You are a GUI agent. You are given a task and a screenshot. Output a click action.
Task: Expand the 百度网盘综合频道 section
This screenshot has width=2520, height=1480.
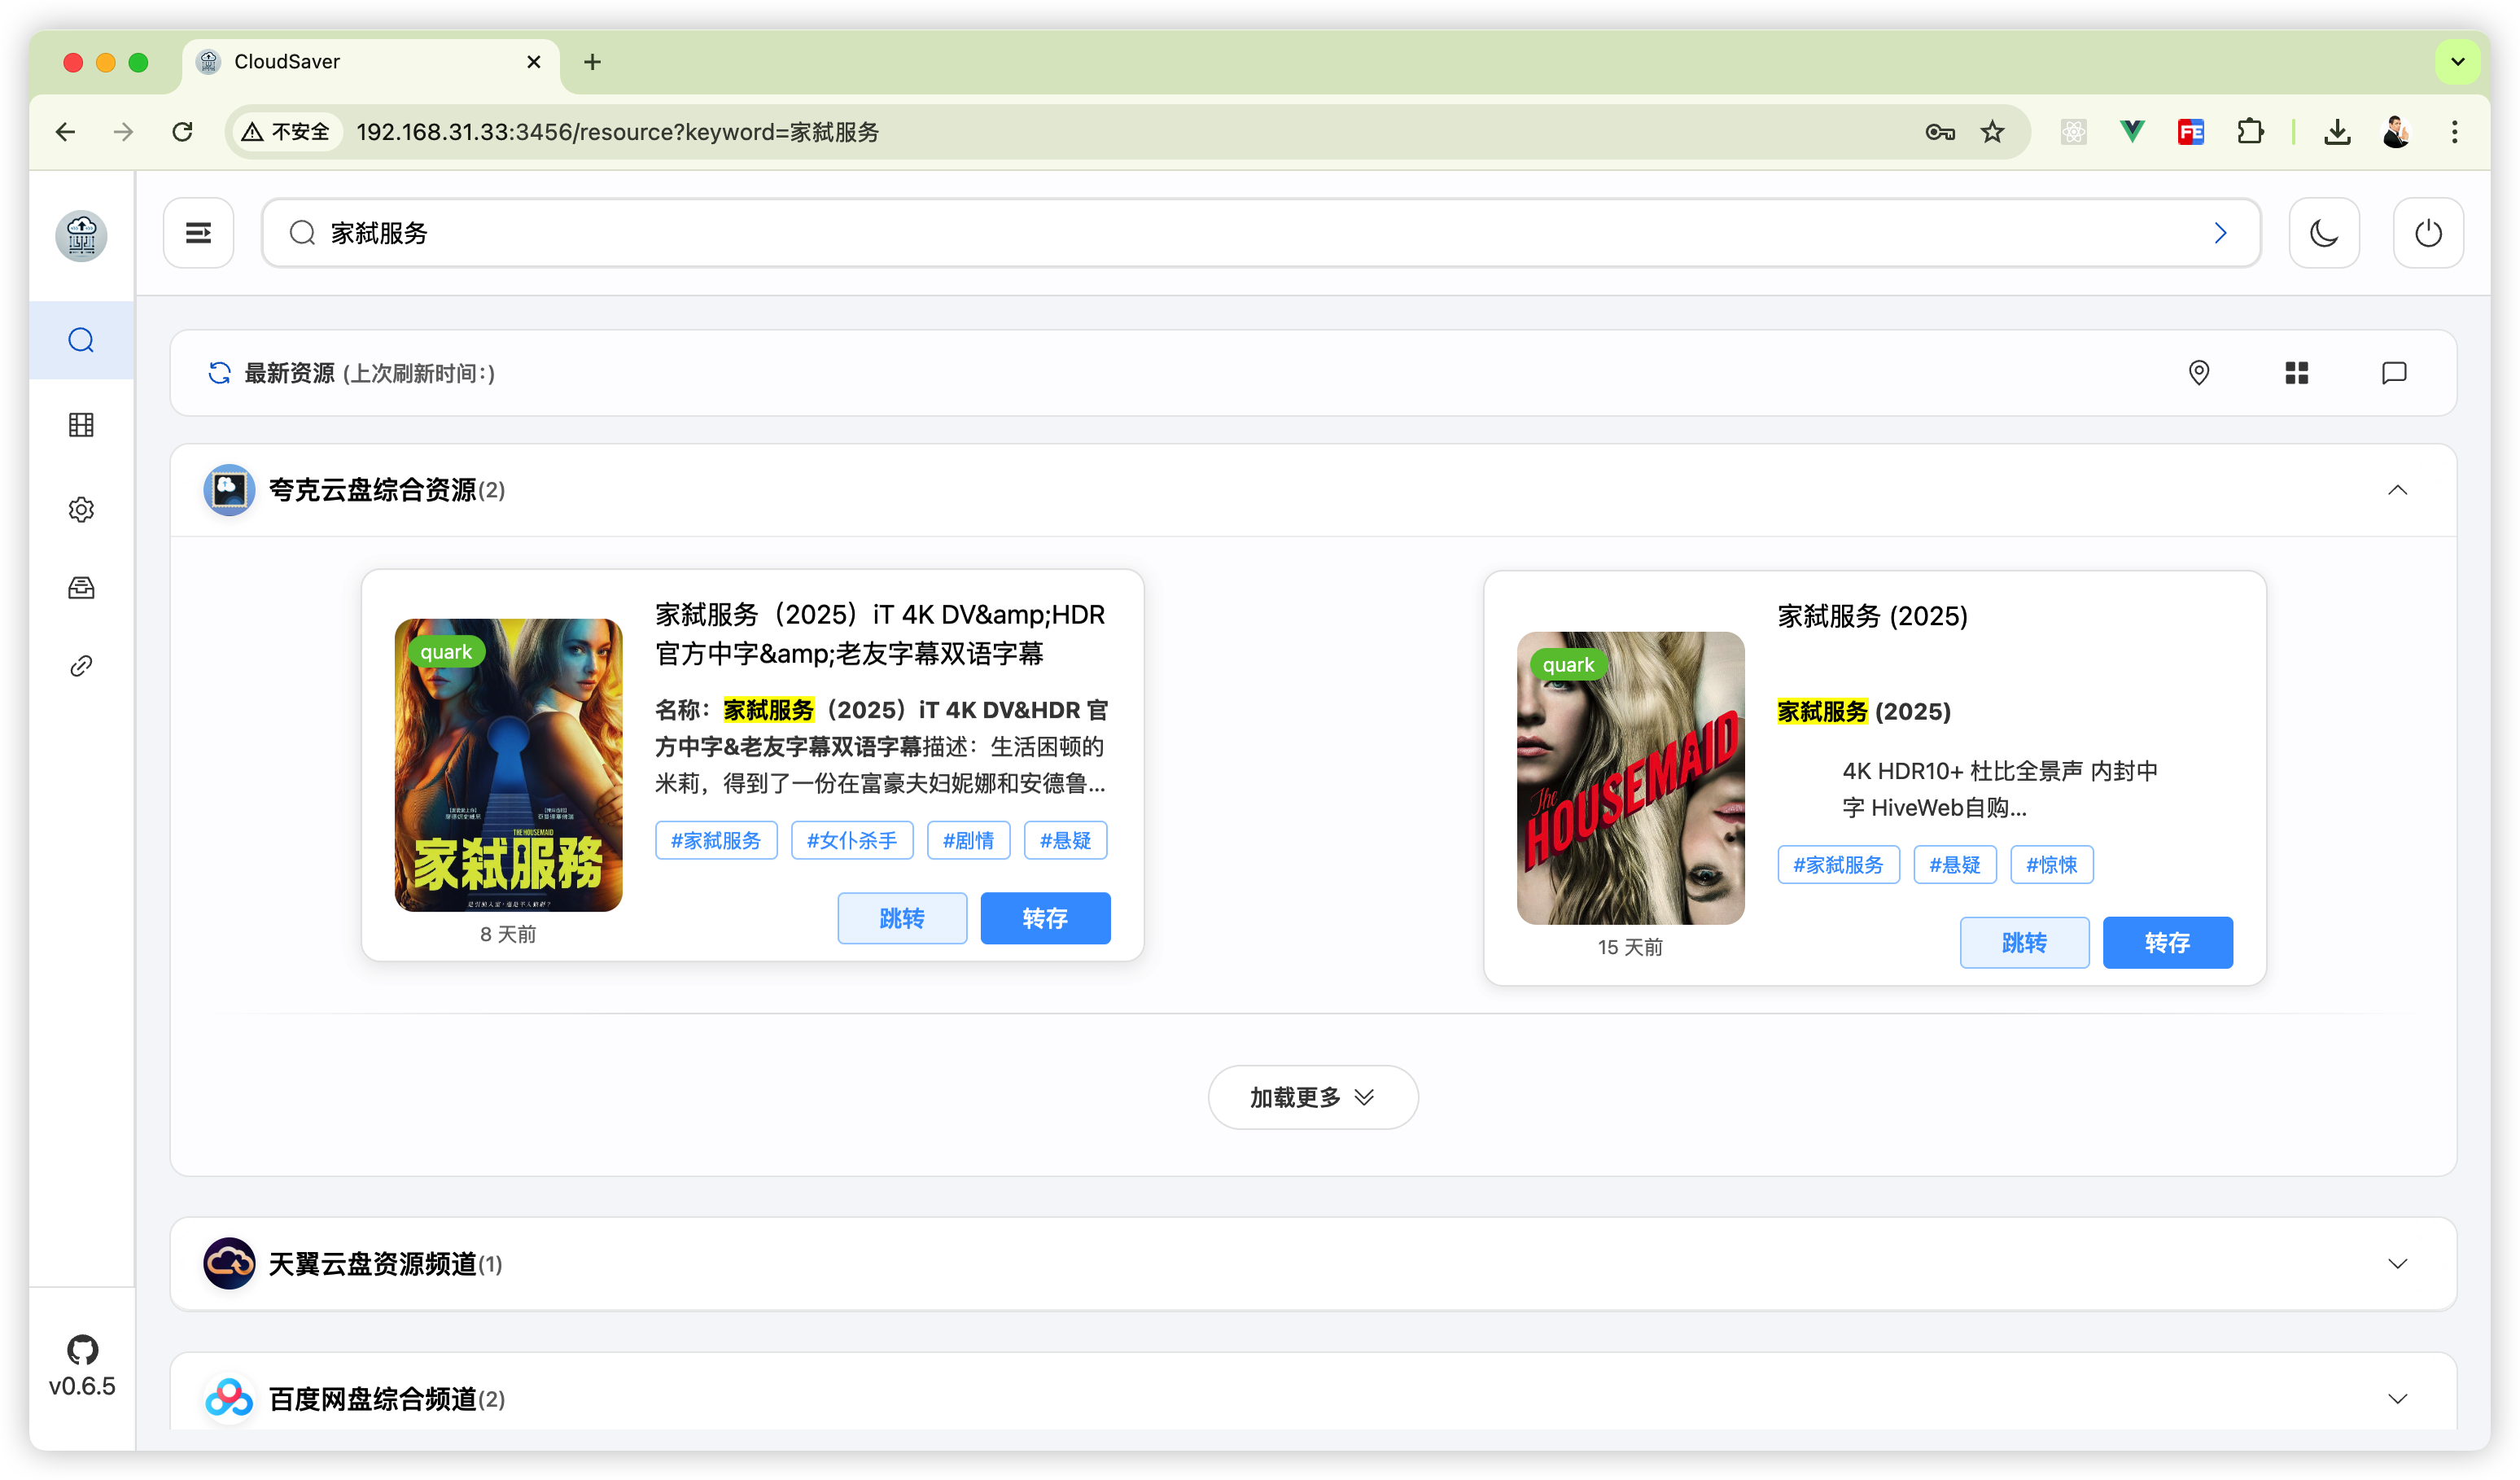click(x=2396, y=1398)
